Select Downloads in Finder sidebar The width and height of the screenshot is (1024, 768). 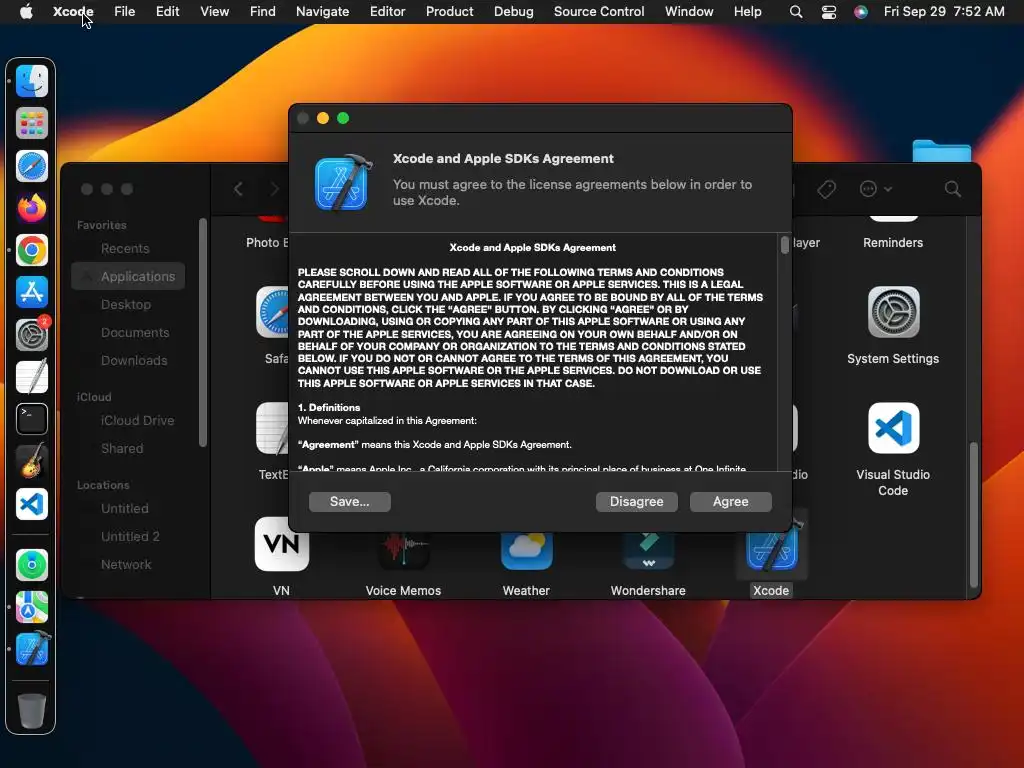pos(134,360)
